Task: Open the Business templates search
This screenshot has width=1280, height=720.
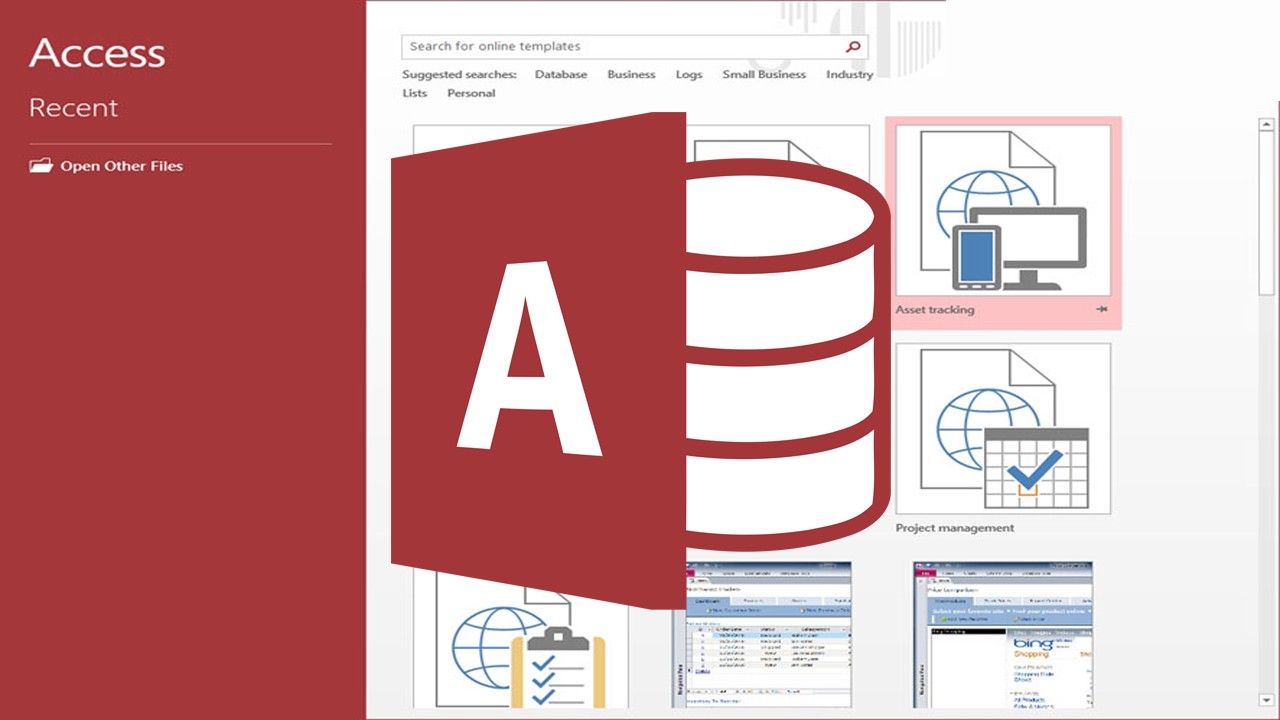Action: [x=631, y=74]
